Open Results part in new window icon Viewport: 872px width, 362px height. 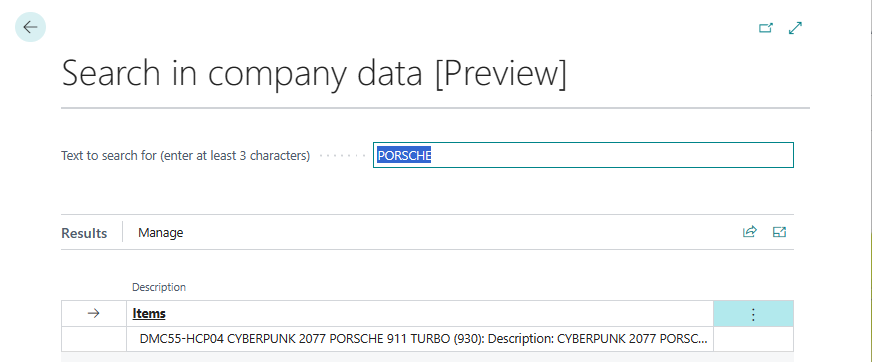[779, 232]
